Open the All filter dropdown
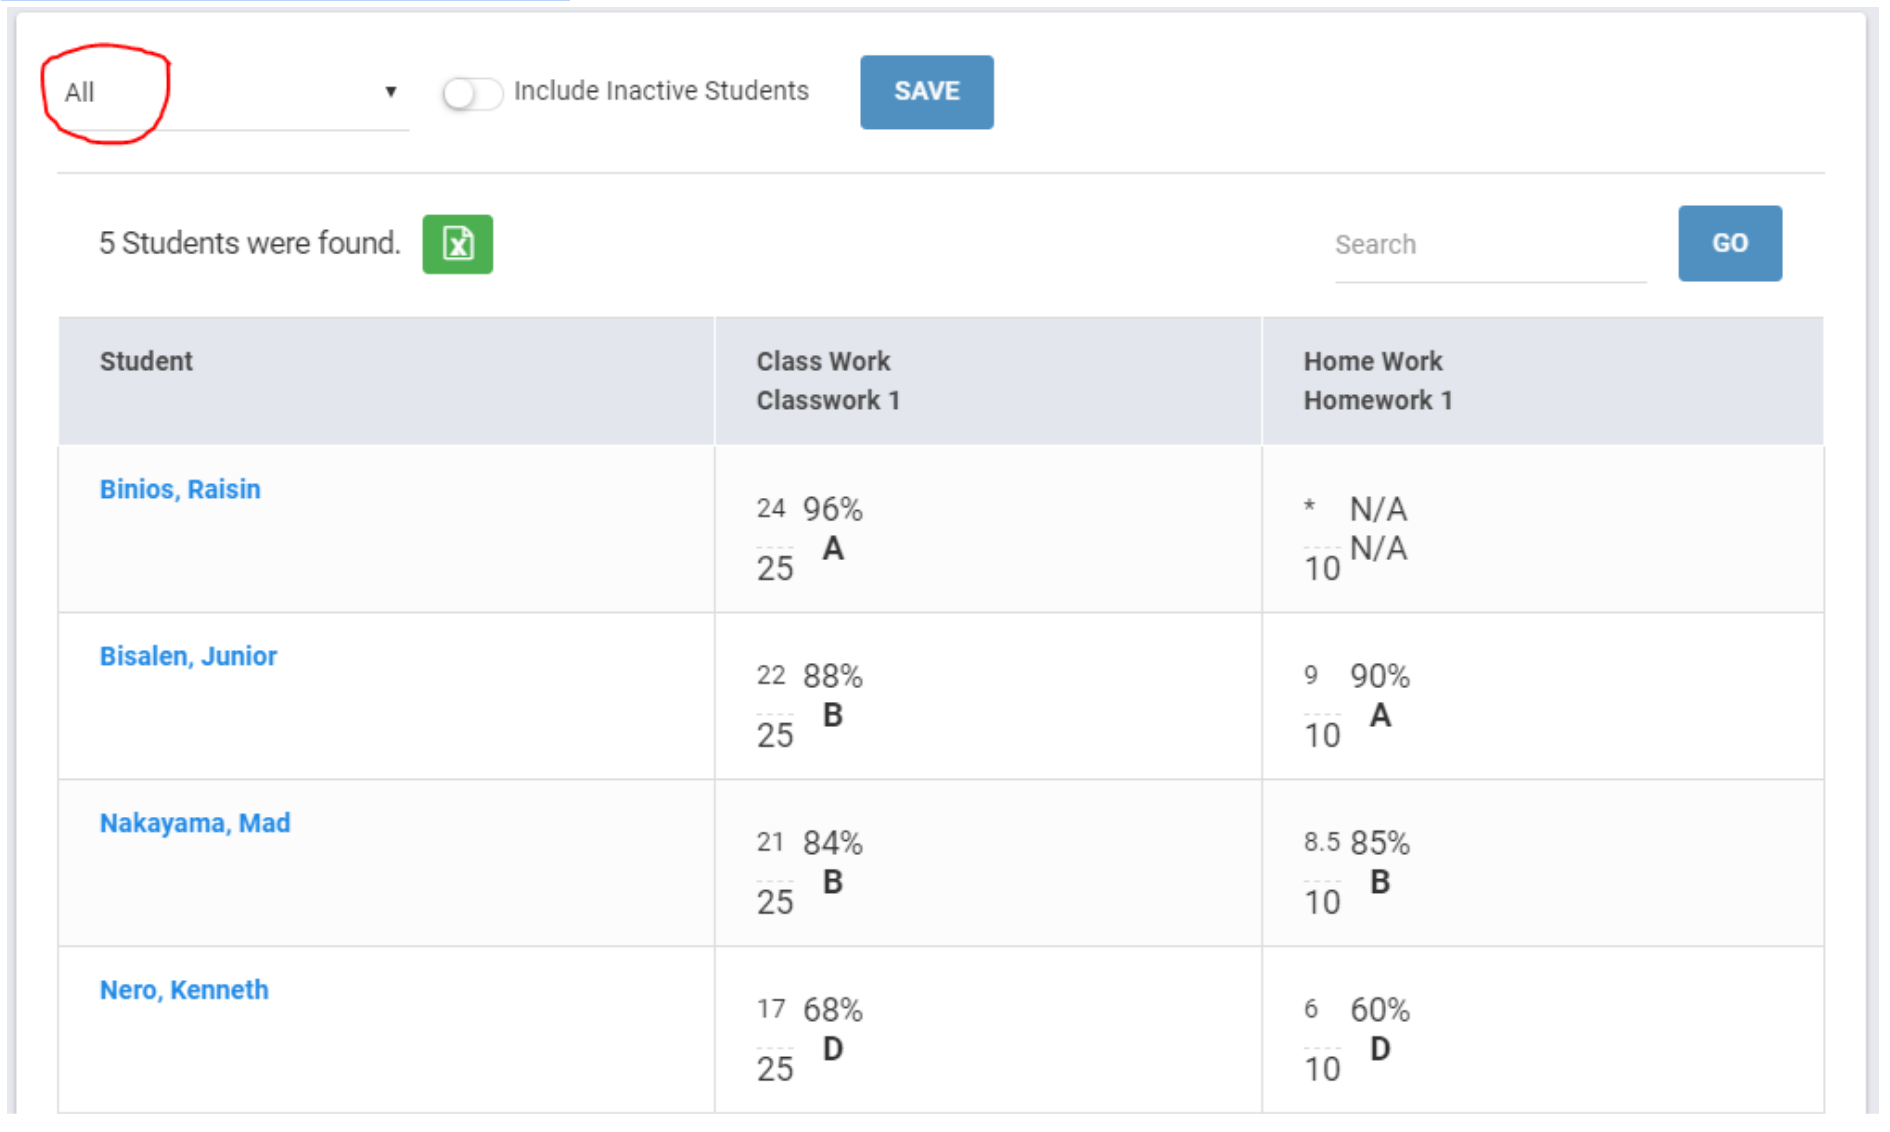Image resolution: width=1890 pixels, height=1132 pixels. pos(225,93)
